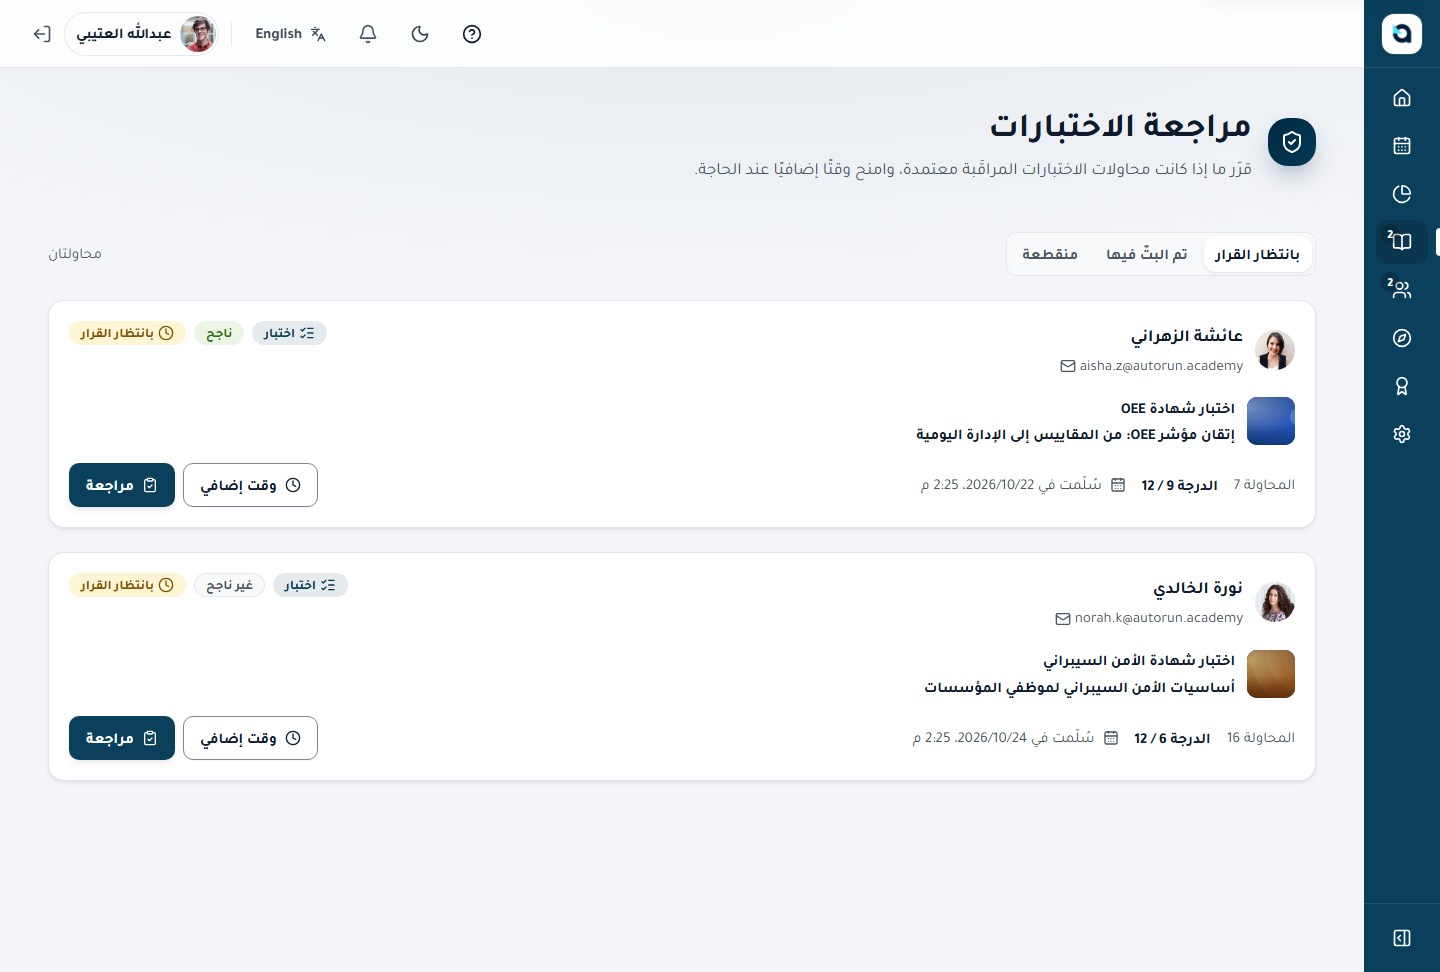Select the بانتظار القرار tab
Viewport: 1440px width, 972px height.
(x=1257, y=254)
